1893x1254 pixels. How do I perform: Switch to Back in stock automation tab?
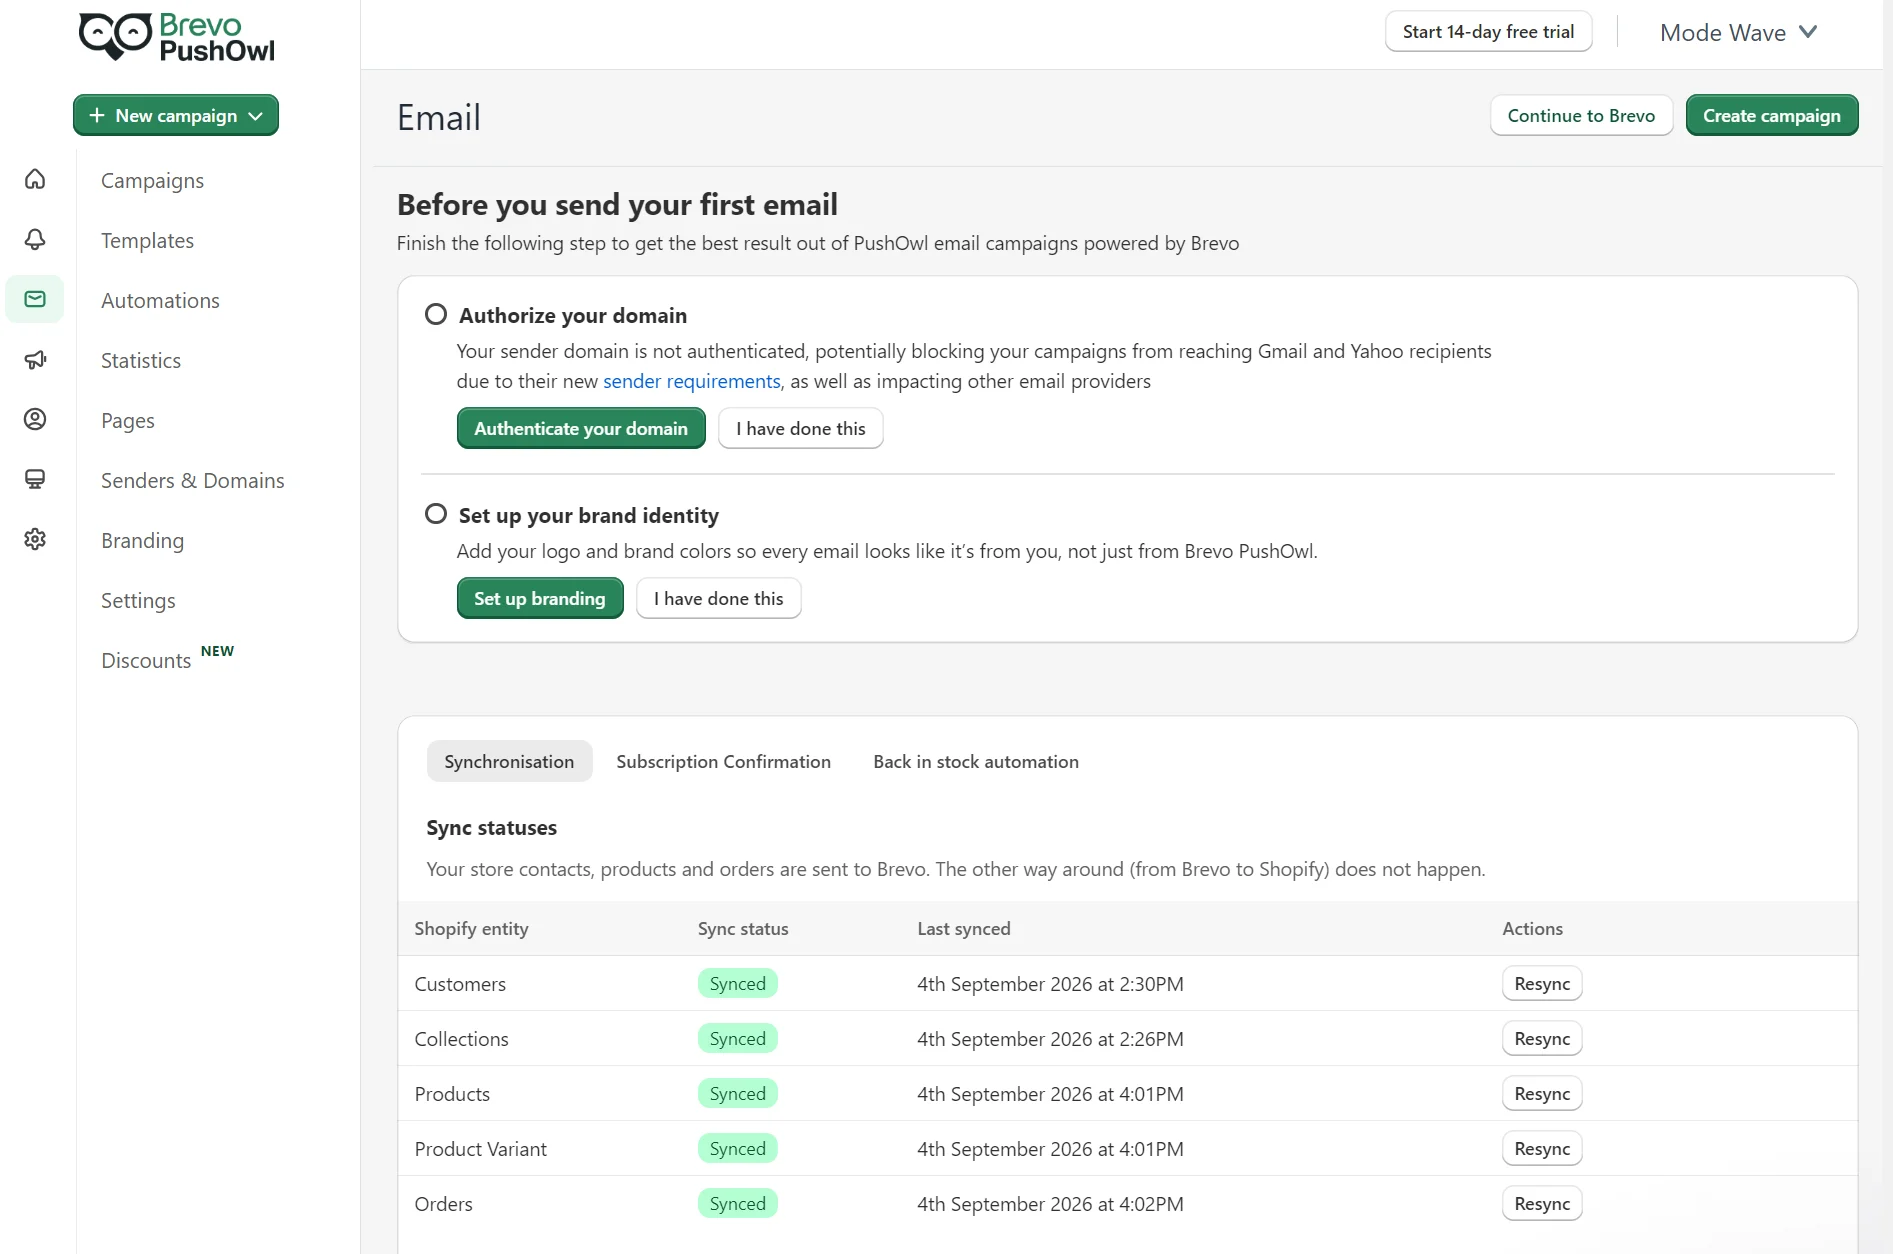click(976, 761)
